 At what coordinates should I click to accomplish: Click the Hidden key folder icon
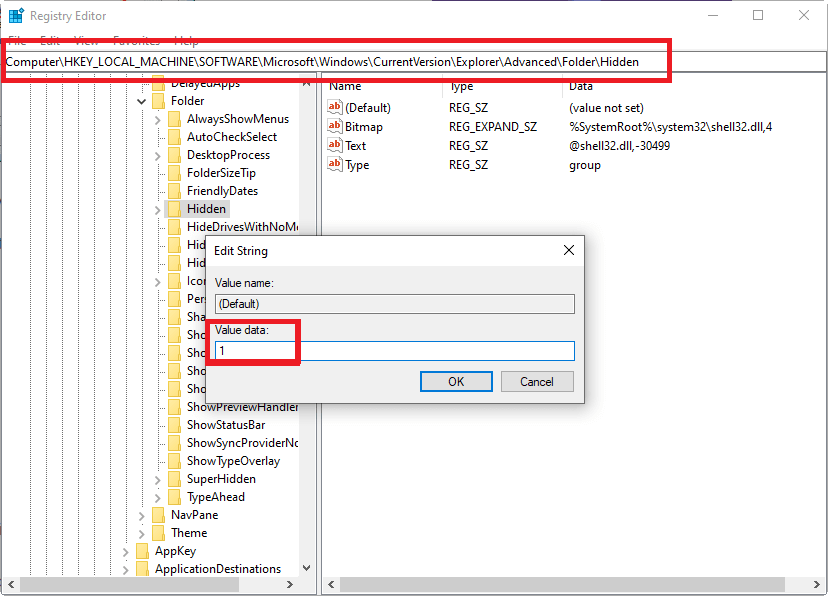[174, 209]
